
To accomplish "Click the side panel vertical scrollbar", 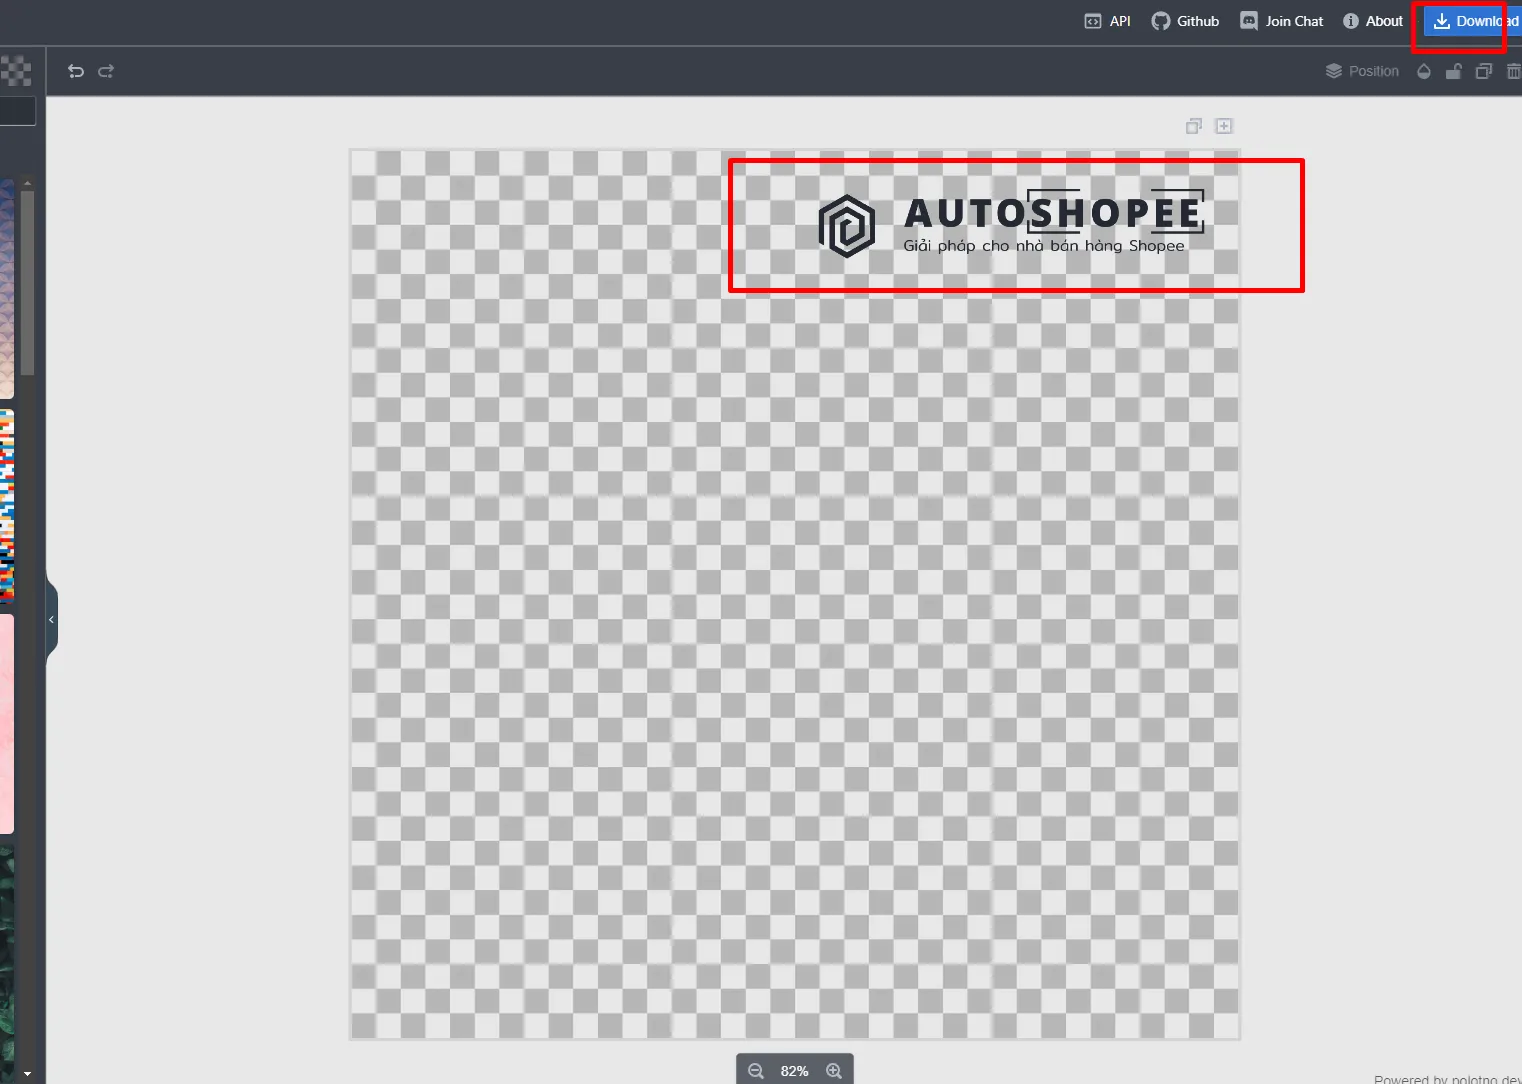I will 27,283.
